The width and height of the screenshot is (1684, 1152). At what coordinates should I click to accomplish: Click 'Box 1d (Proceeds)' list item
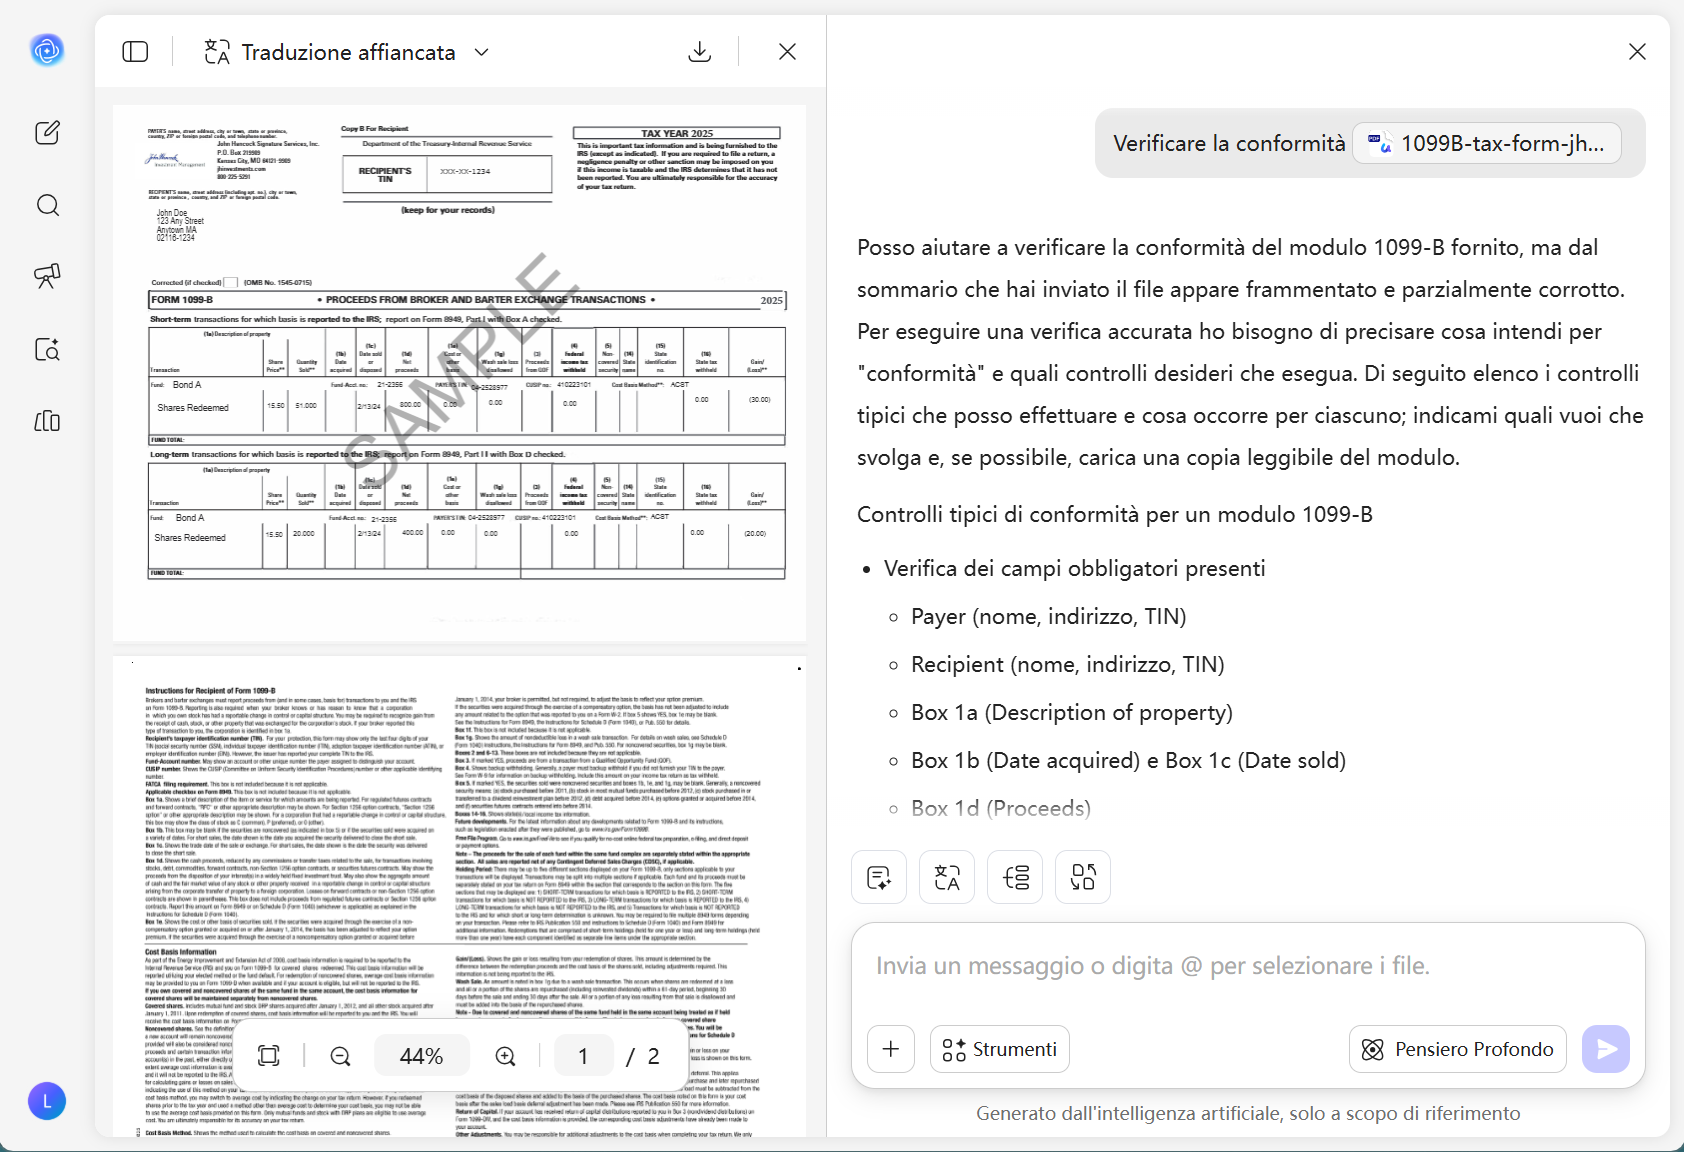coord(1000,808)
